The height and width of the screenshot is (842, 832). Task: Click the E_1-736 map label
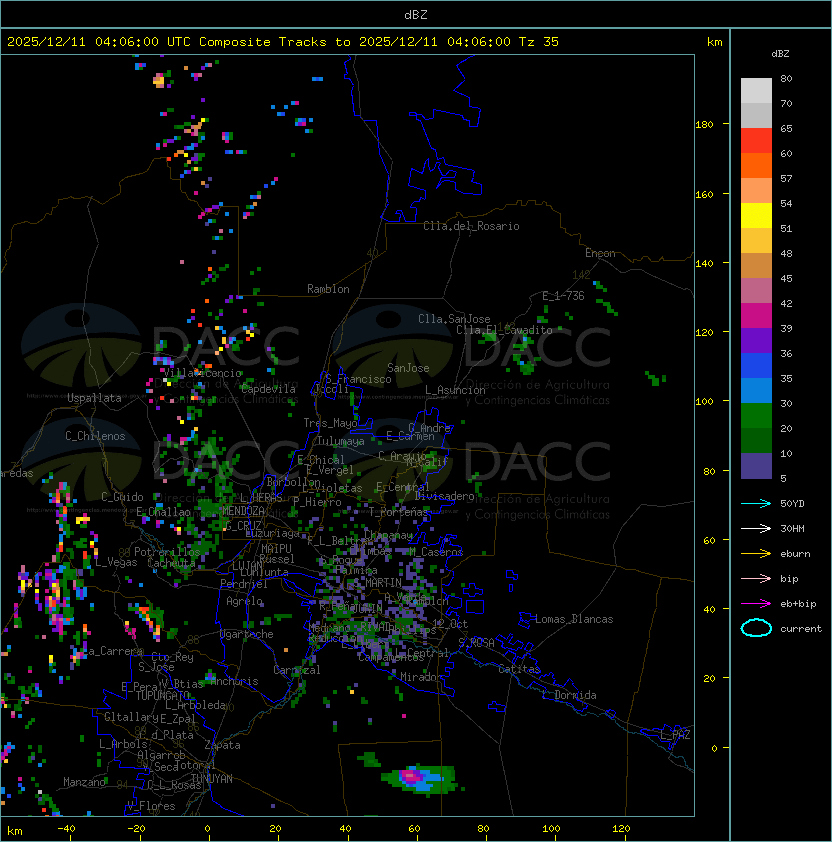[x=563, y=296]
